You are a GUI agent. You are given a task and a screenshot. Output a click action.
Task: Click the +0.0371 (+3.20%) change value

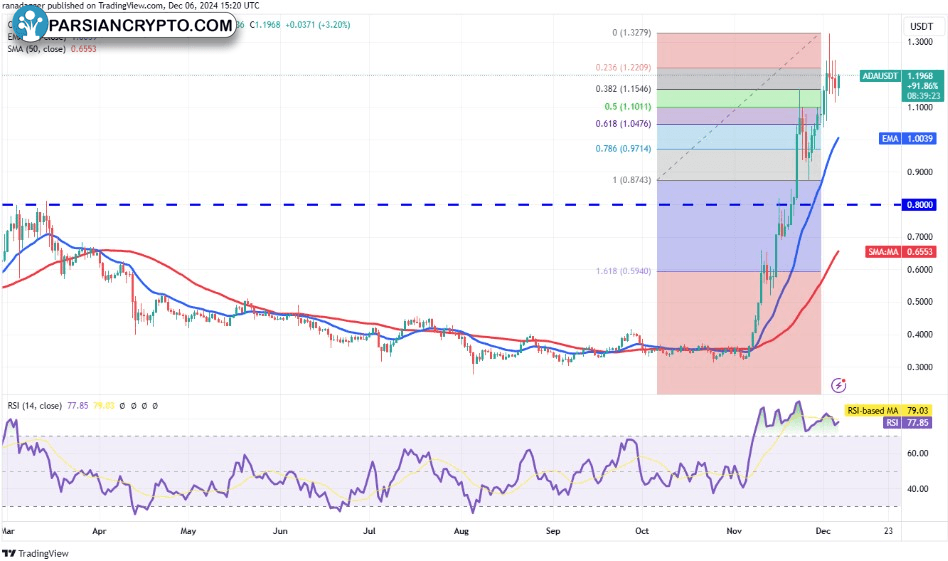pos(317,25)
